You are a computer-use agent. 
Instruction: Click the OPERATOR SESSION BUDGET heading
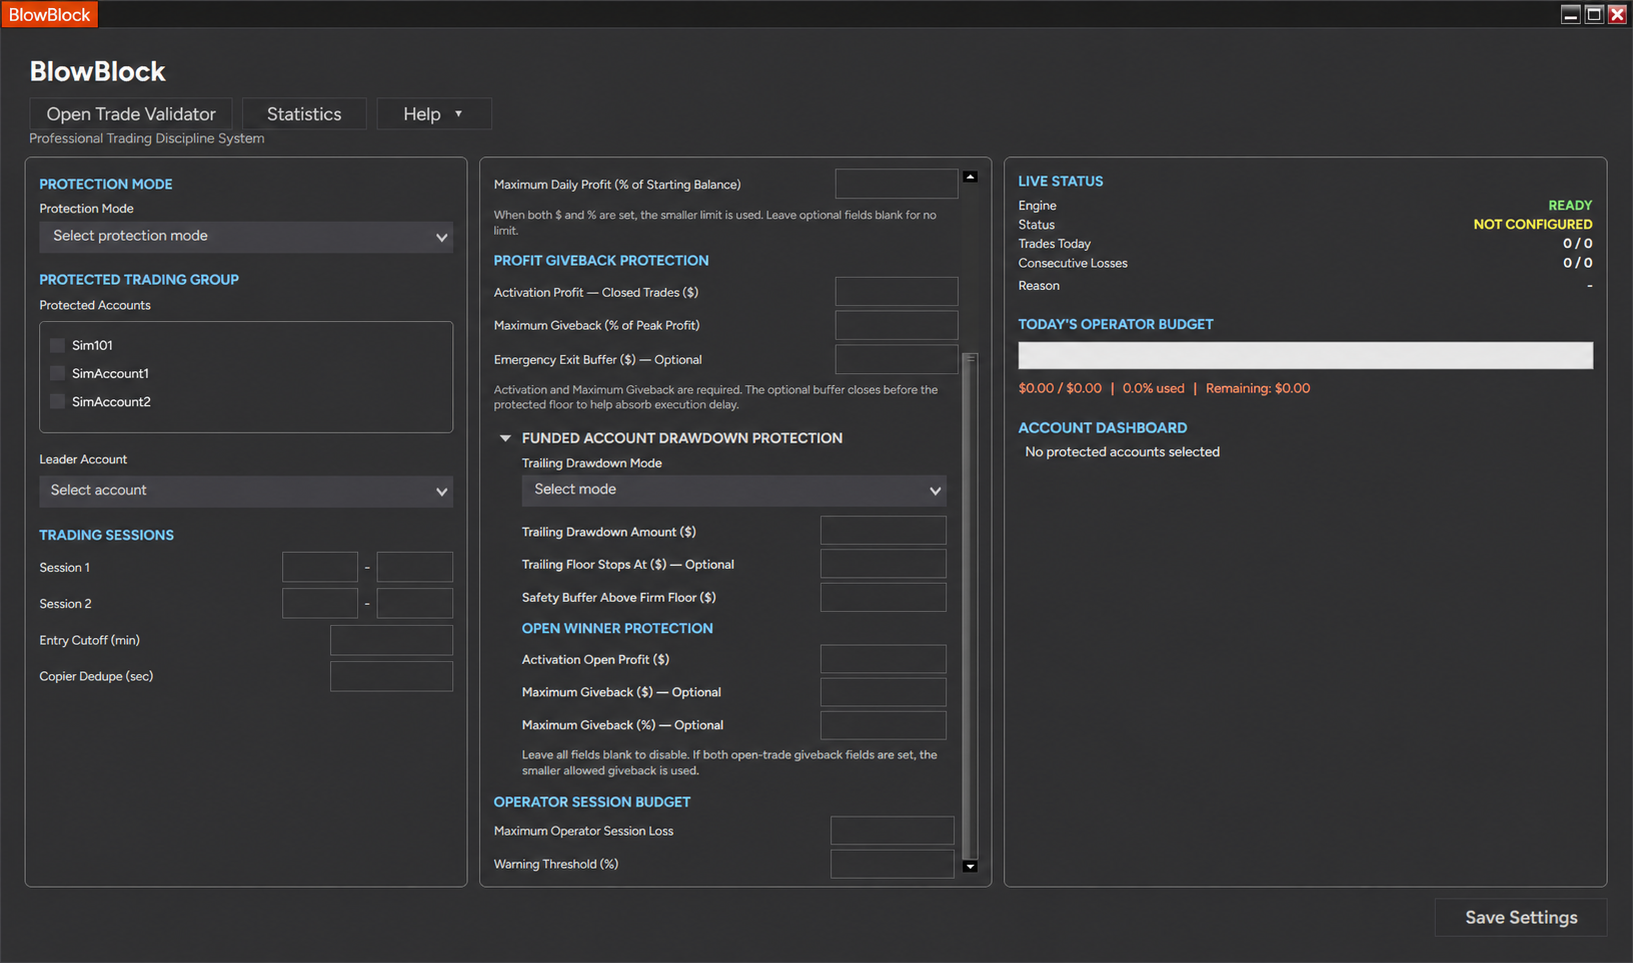click(x=592, y=802)
